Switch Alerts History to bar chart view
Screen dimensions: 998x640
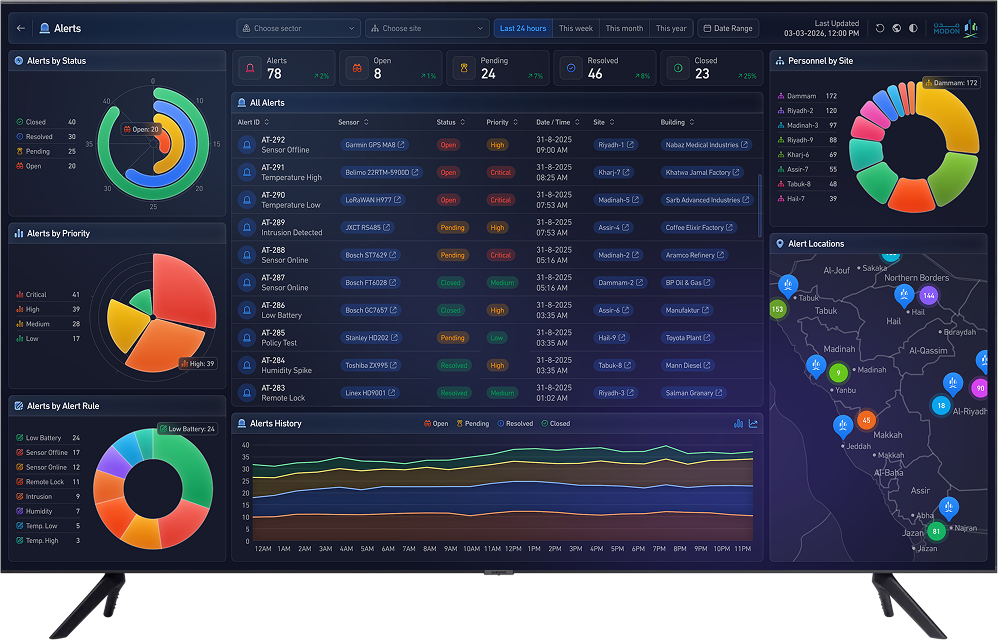pos(738,424)
